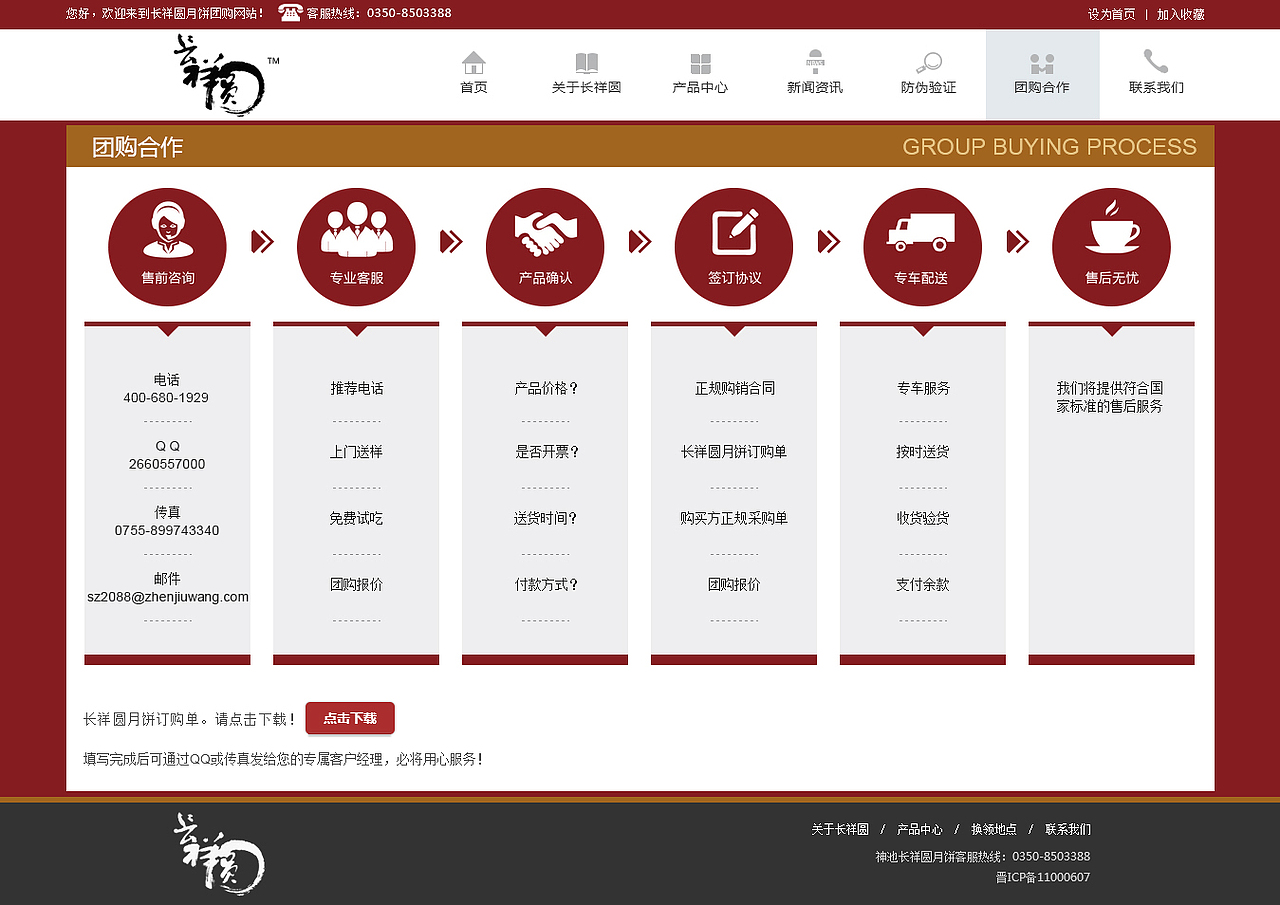Click footer link 产品中心

(x=920, y=829)
